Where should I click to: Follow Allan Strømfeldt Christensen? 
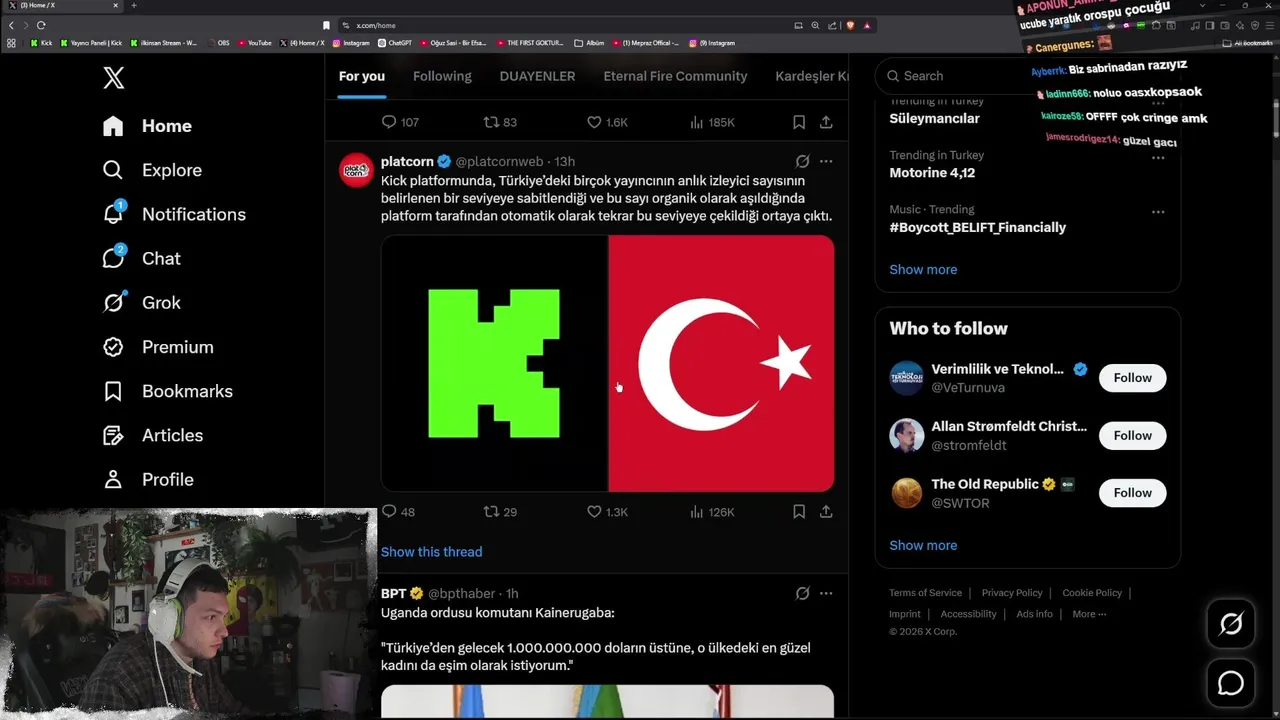pos(1133,435)
